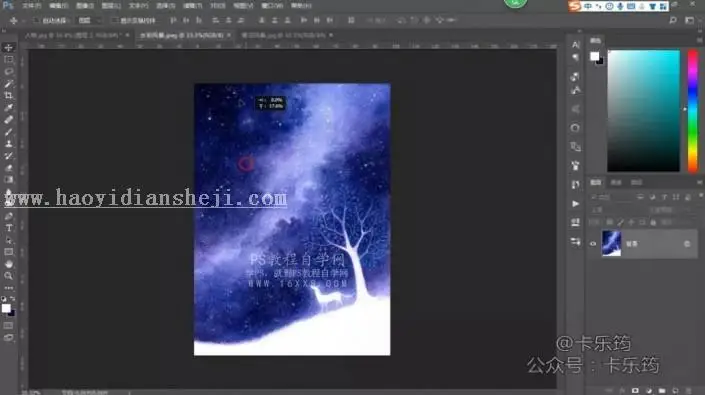This screenshot has width=705, height=395.
Task: Select the Clone Stamp tool
Action: (x=9, y=144)
